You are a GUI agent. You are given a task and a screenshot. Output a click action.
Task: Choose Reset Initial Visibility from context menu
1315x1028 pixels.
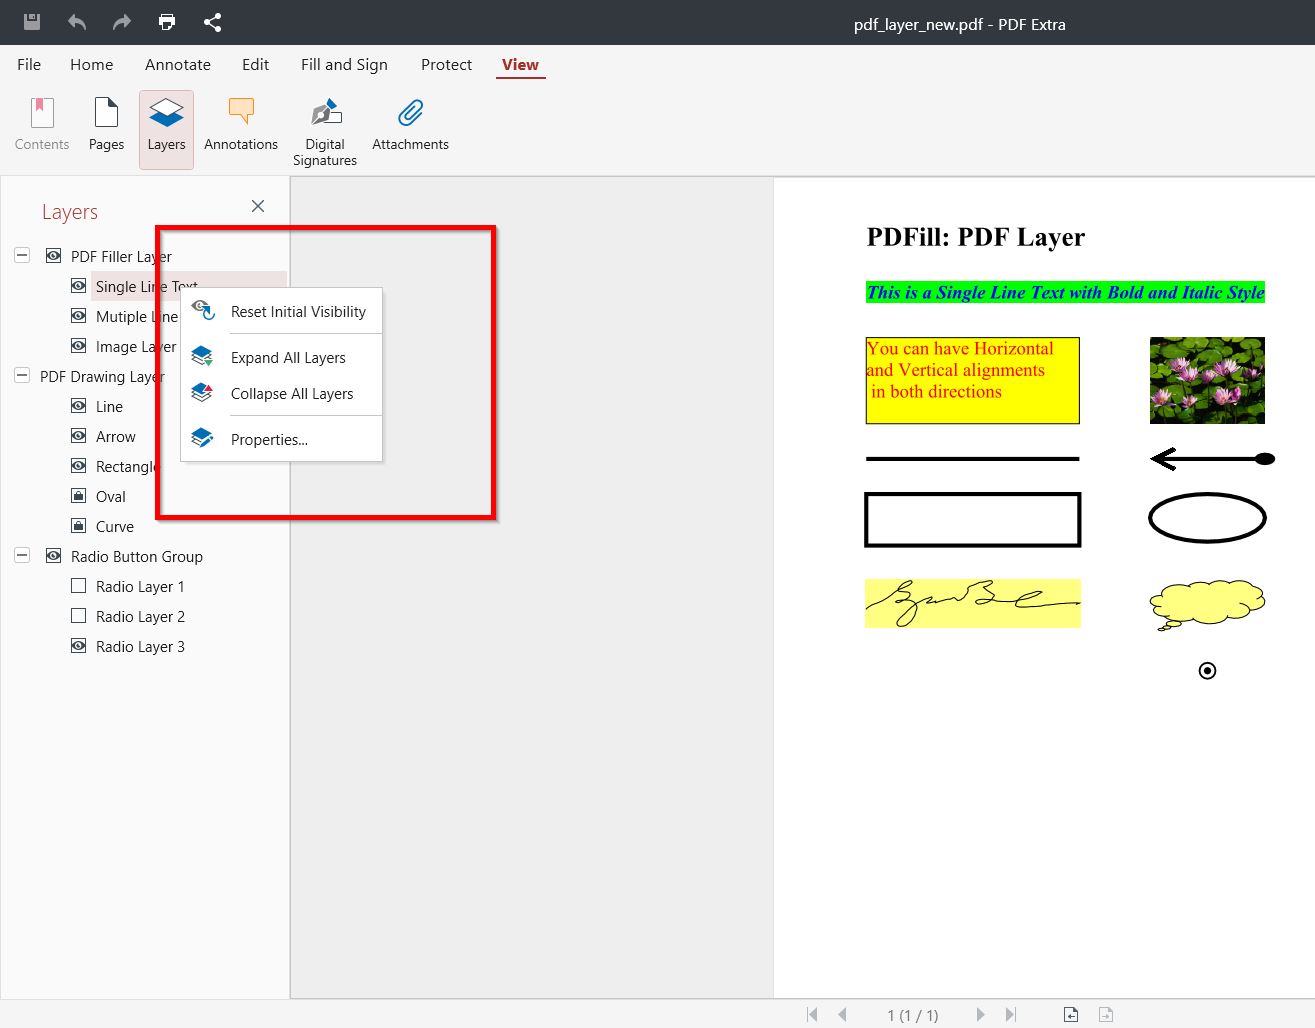pos(297,311)
